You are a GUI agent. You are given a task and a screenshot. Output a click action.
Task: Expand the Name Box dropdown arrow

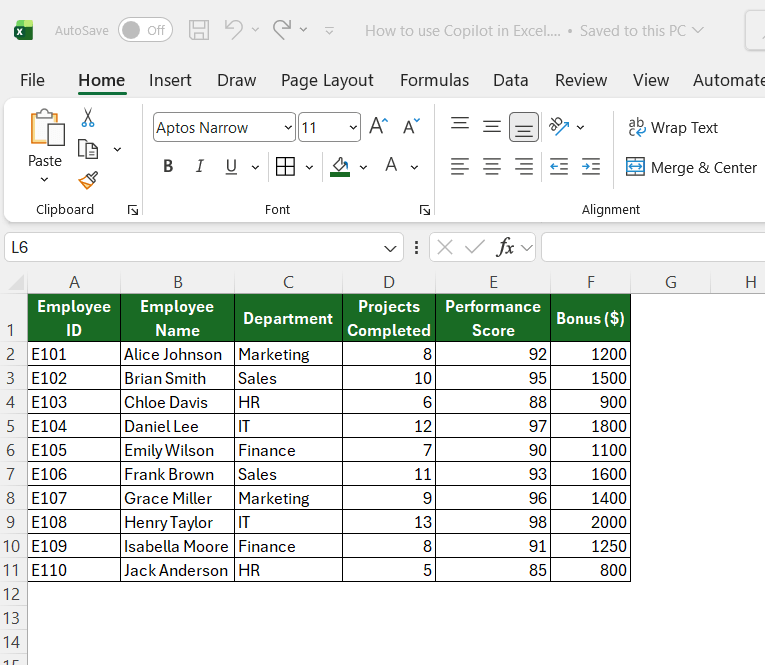tap(390, 248)
